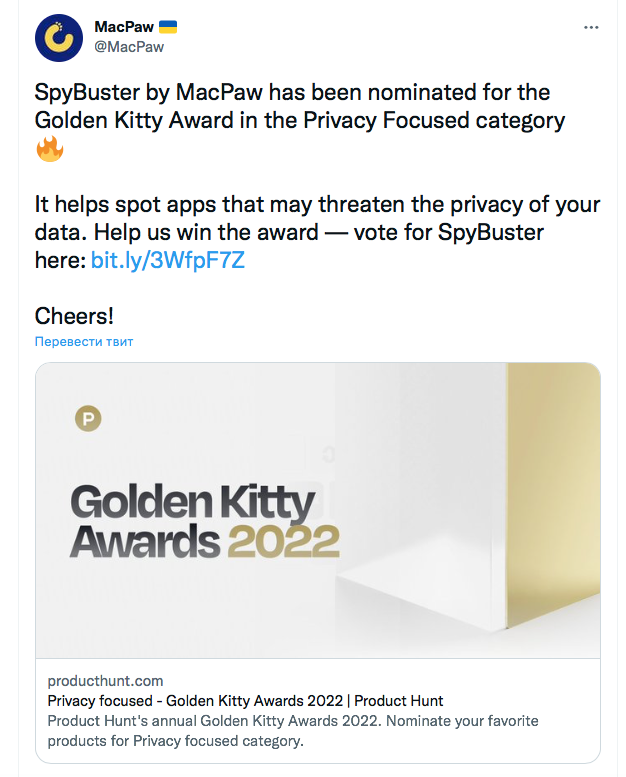Click the producthunt.com domain label

105,681
